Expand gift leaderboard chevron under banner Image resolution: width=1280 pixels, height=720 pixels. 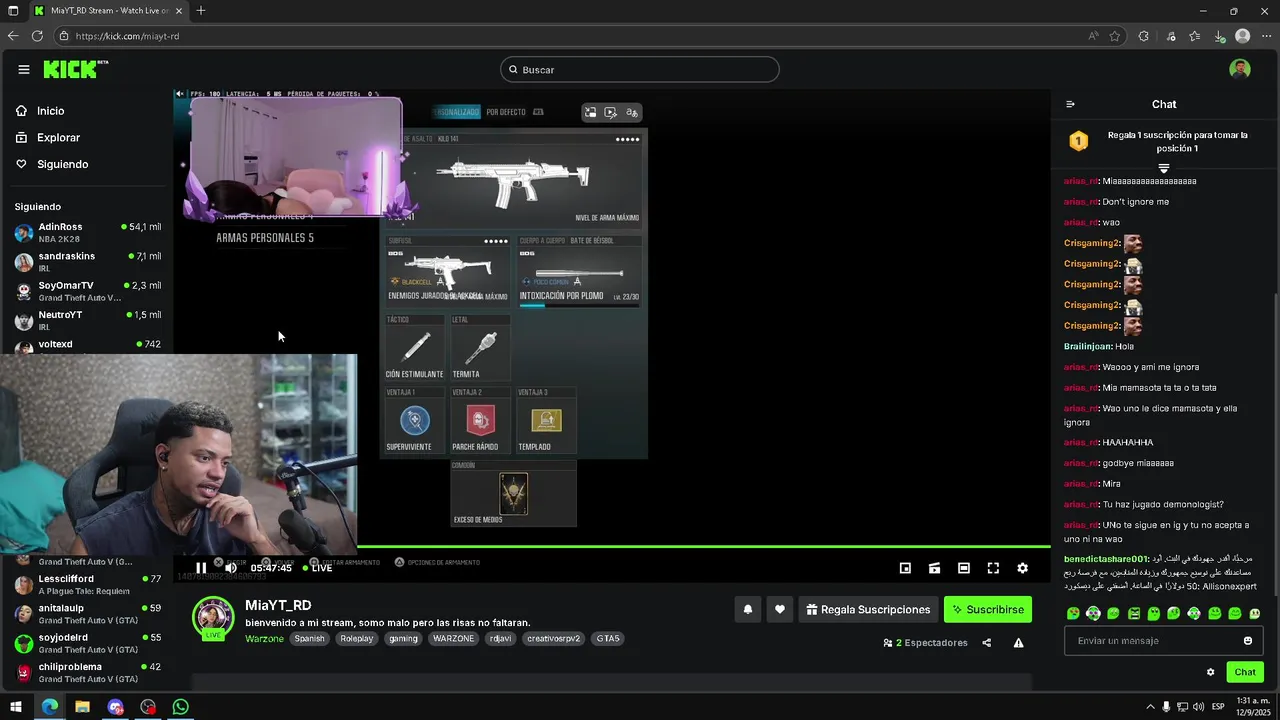click(1164, 168)
